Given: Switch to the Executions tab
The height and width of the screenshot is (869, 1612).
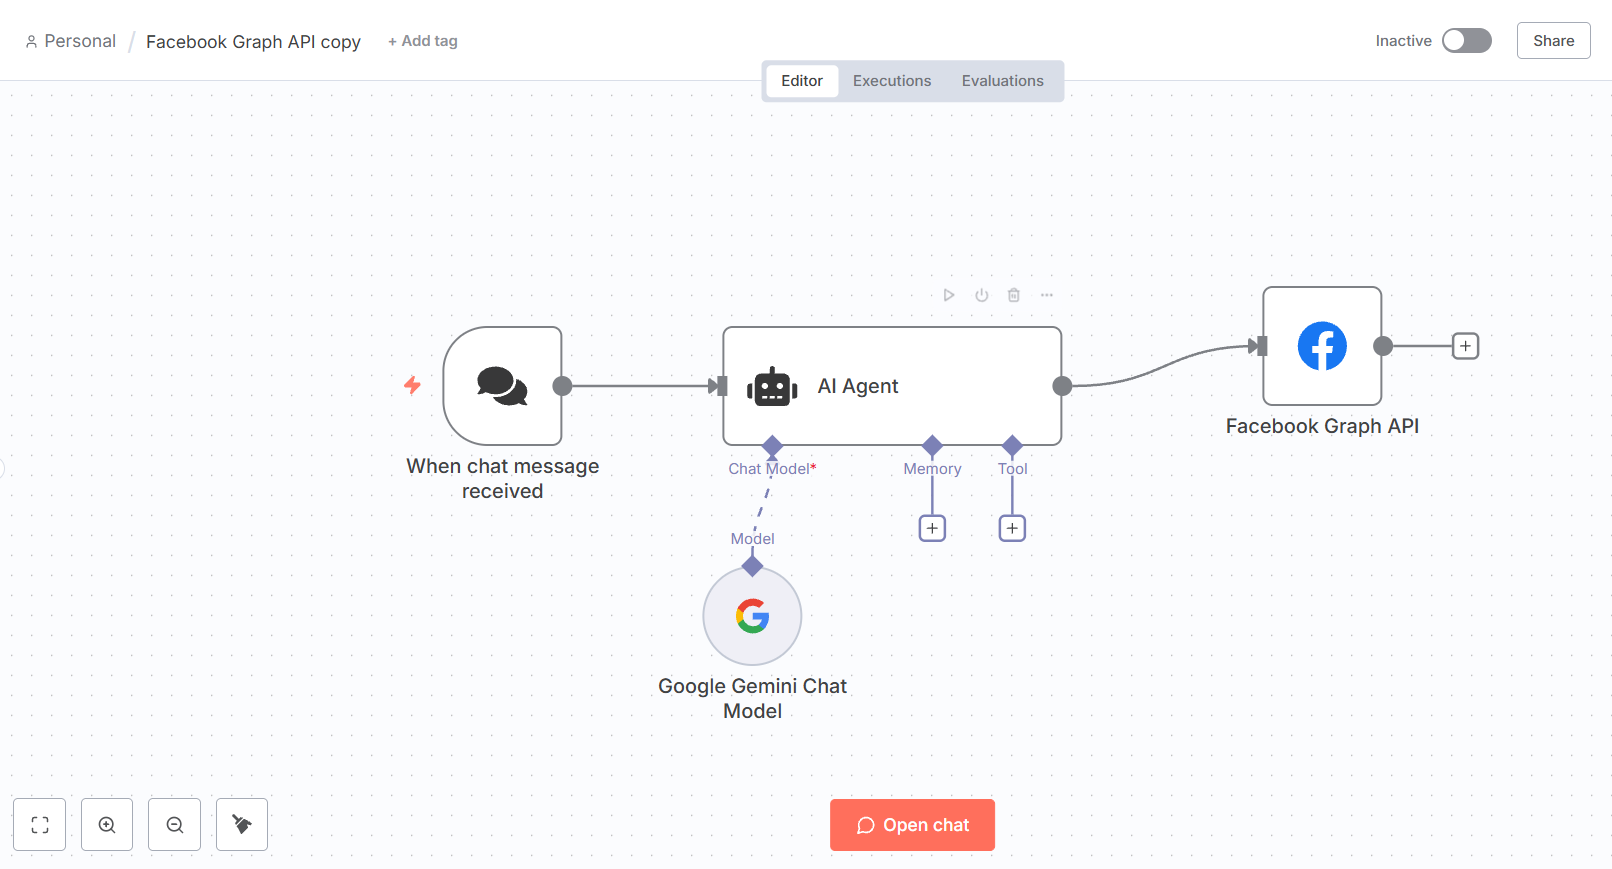Looking at the screenshot, I should point(892,81).
